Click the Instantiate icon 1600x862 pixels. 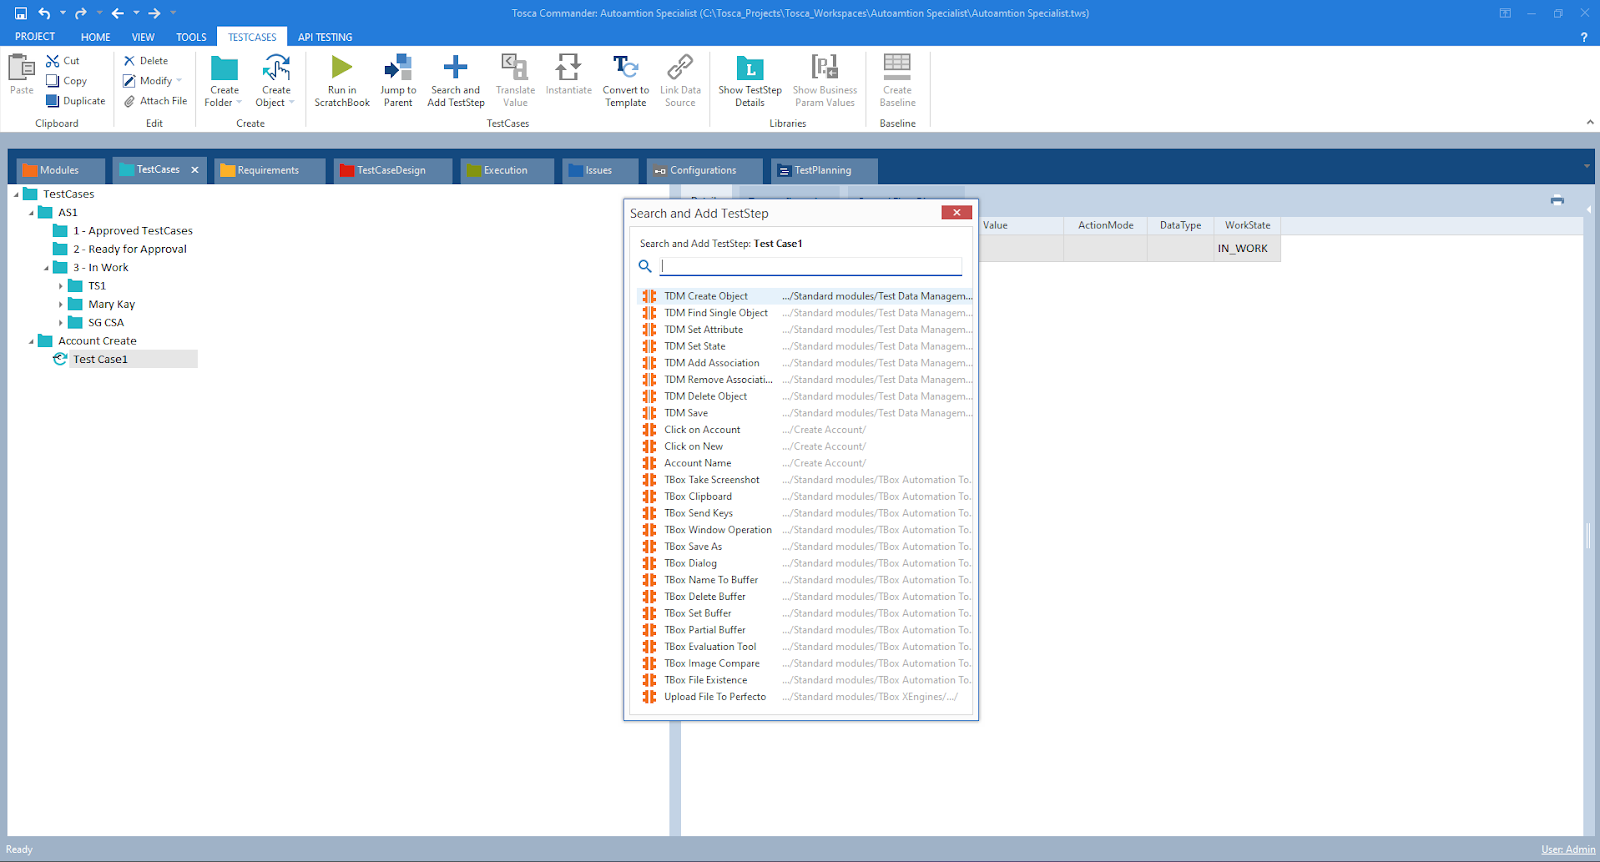click(569, 67)
